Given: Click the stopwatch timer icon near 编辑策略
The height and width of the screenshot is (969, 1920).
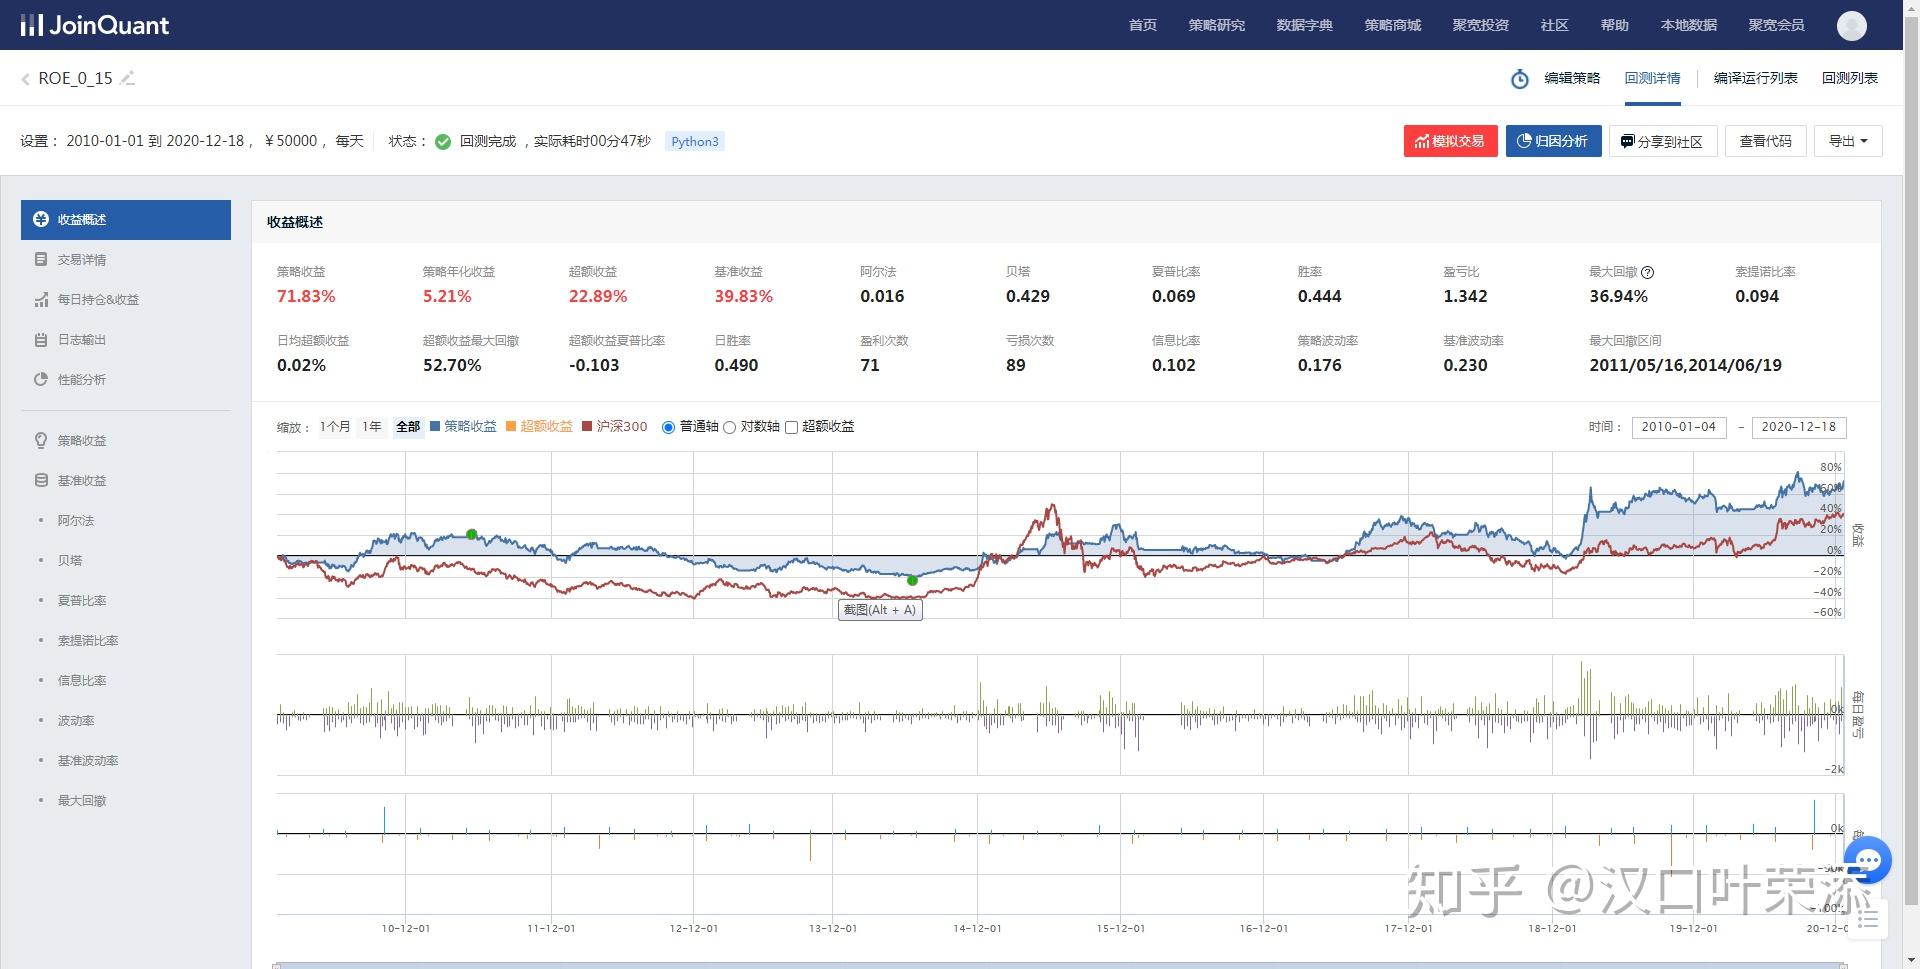Looking at the screenshot, I should [1519, 79].
